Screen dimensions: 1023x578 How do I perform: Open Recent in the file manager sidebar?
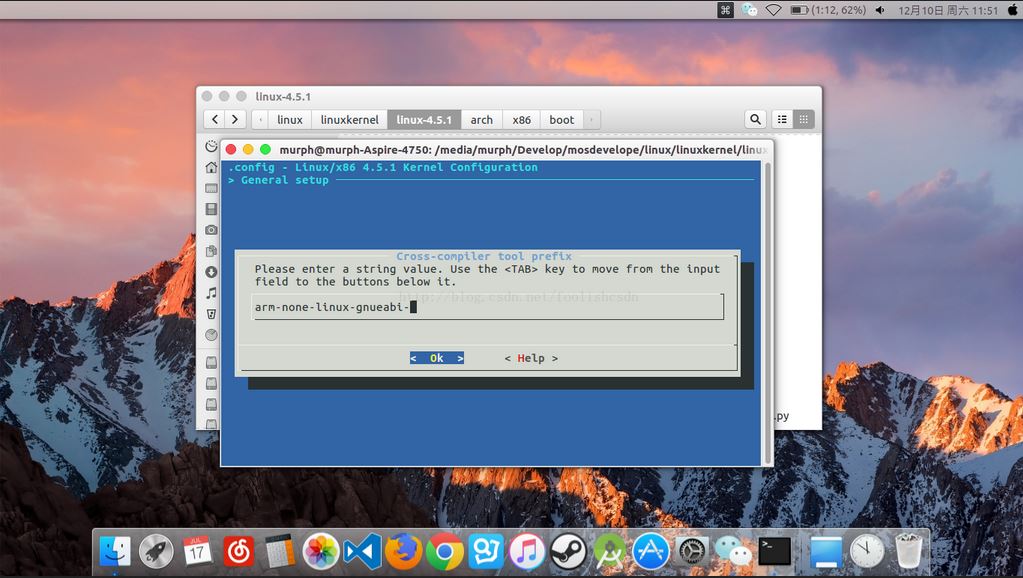(211, 146)
